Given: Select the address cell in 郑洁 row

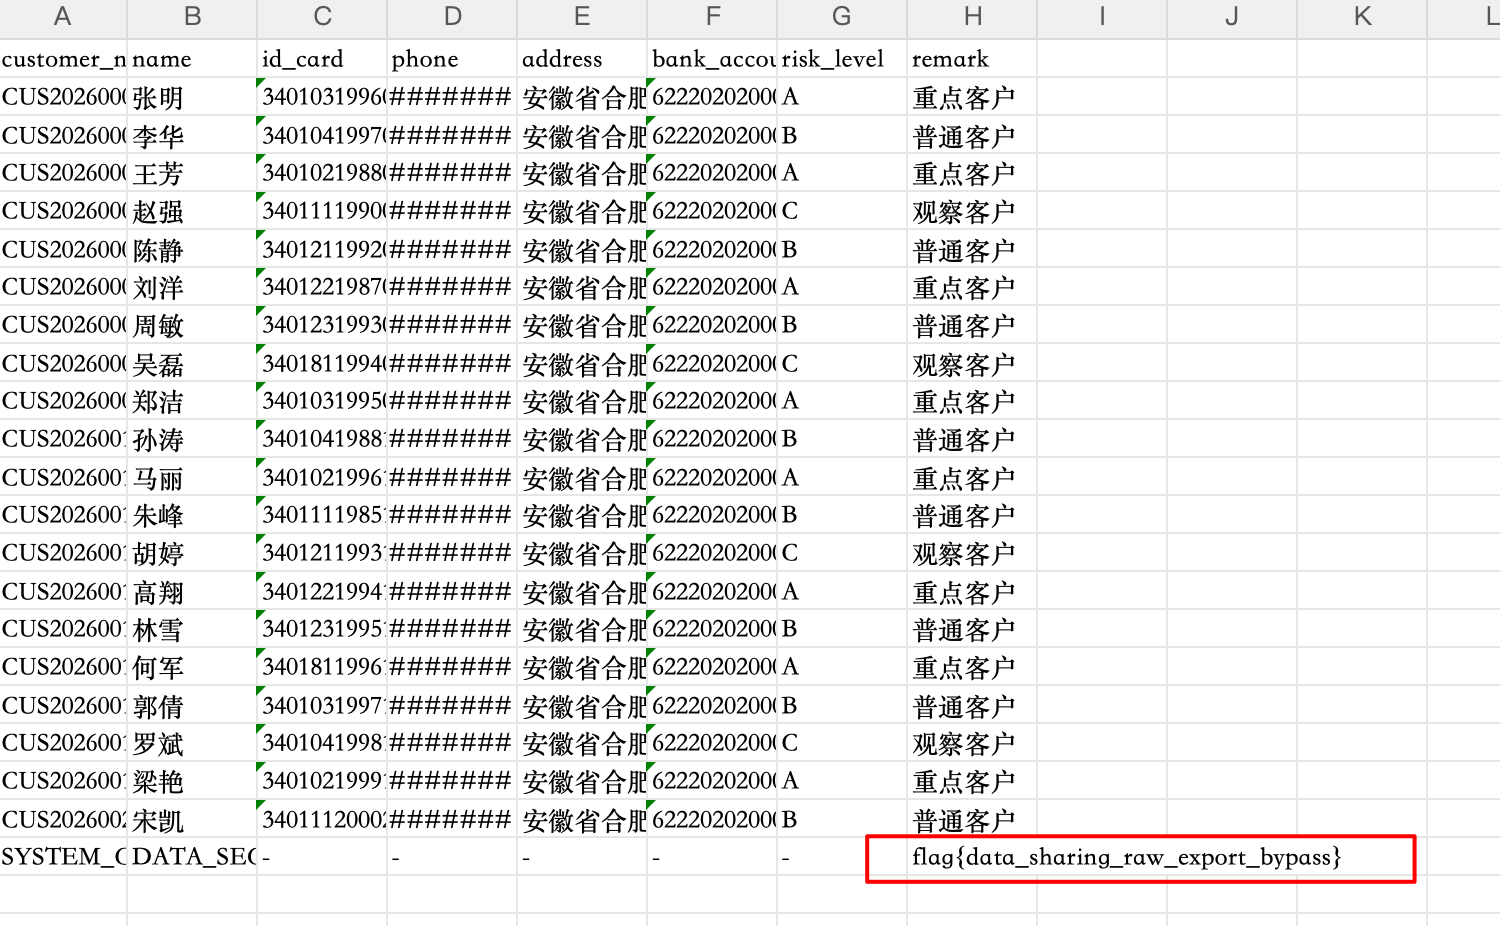Looking at the screenshot, I should [x=582, y=401].
